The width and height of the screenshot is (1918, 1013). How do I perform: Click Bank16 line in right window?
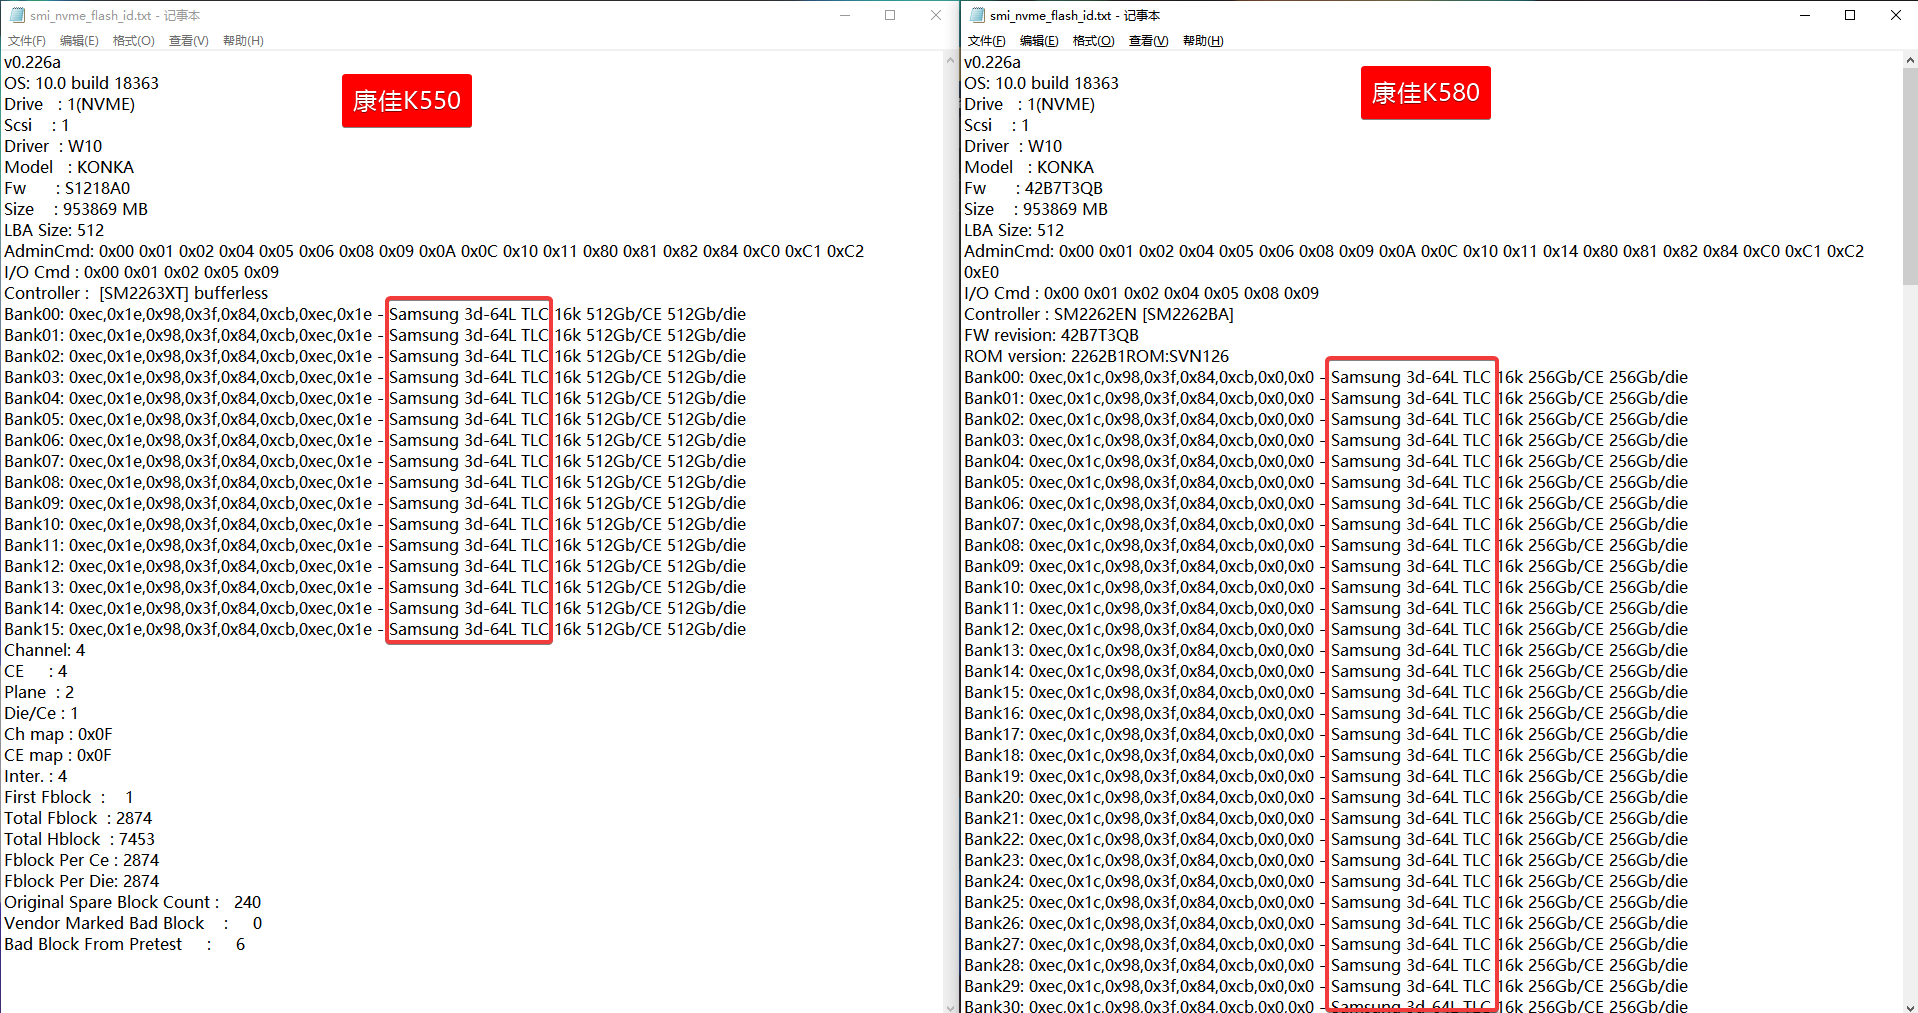coord(1326,713)
